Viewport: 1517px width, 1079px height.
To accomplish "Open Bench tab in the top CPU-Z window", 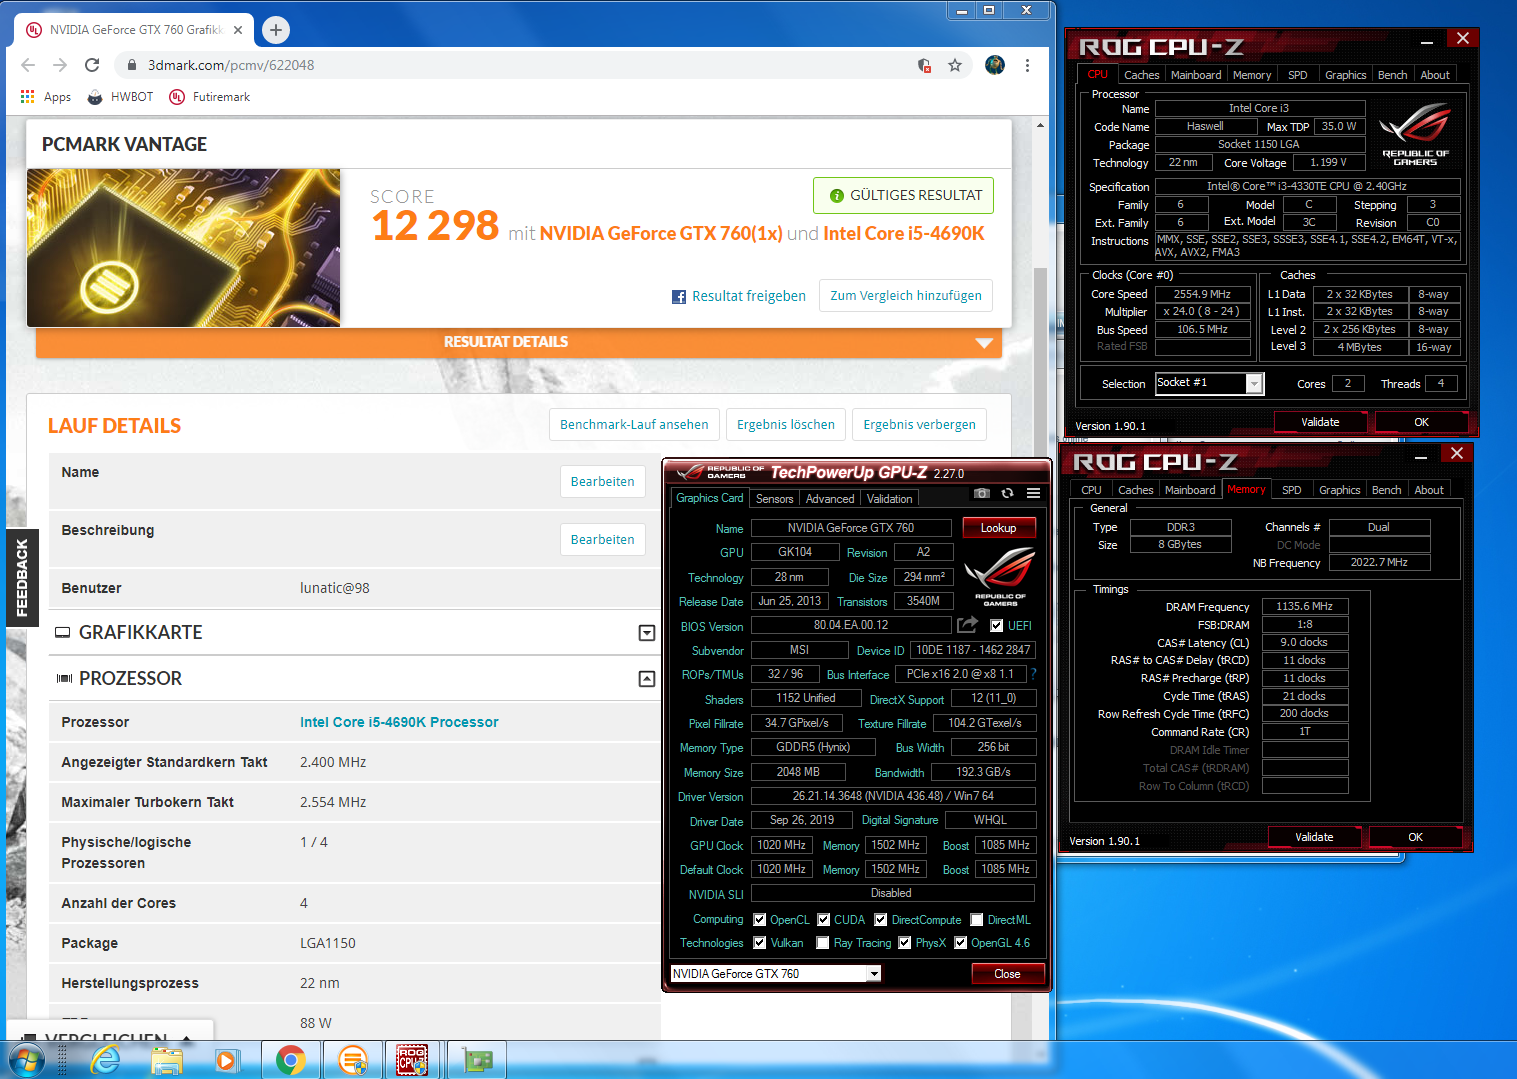I will (x=1392, y=75).
